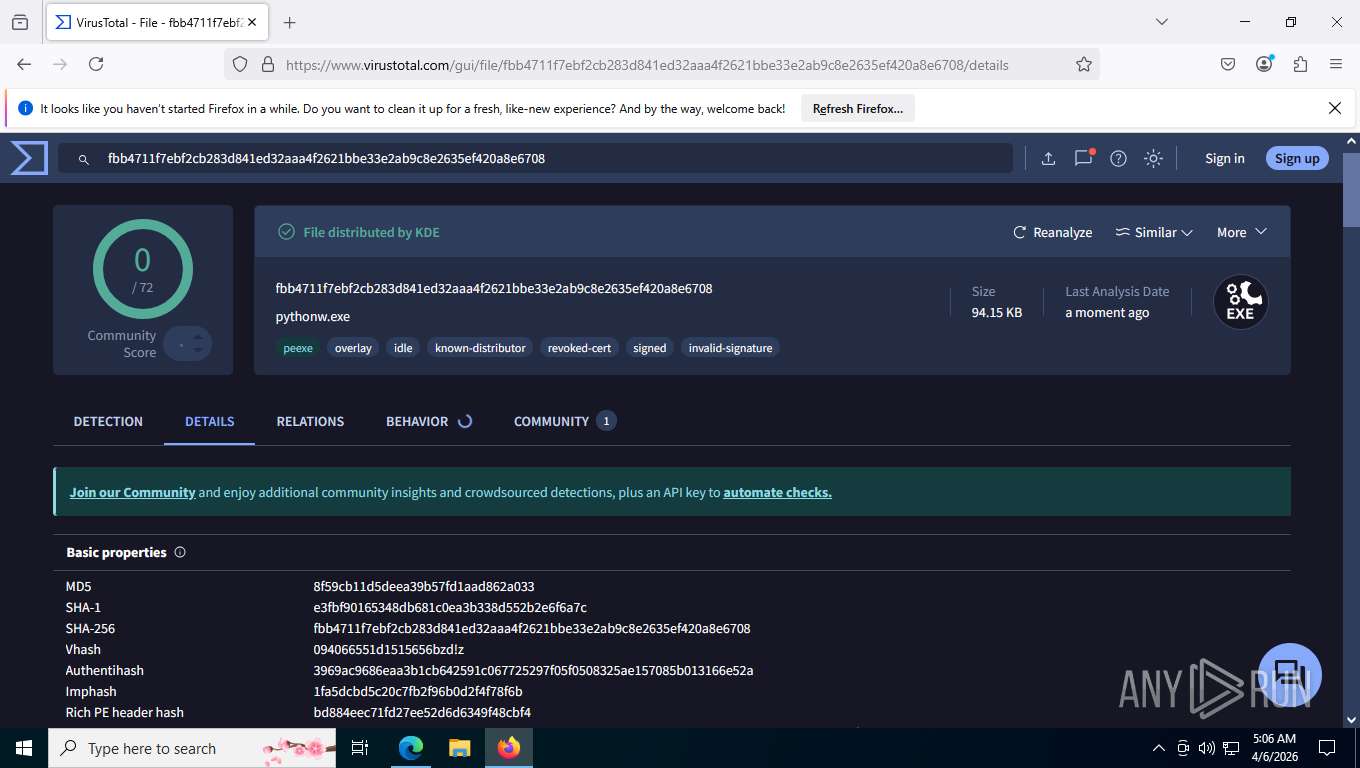Open the blue chat bubble widget
This screenshot has height=768, width=1360.
click(x=1290, y=675)
